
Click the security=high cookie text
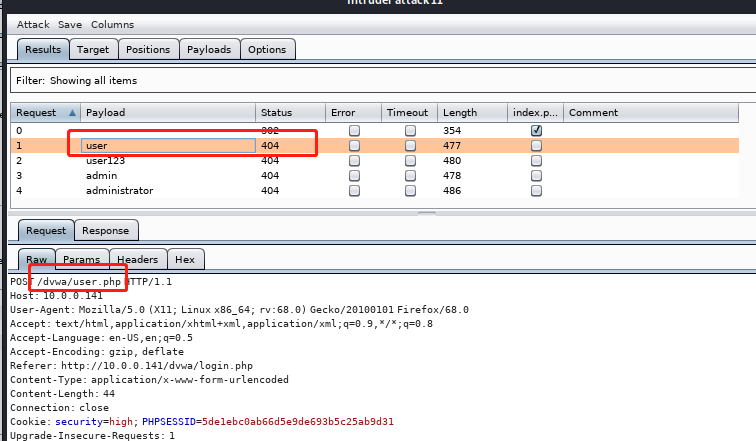click(x=94, y=422)
